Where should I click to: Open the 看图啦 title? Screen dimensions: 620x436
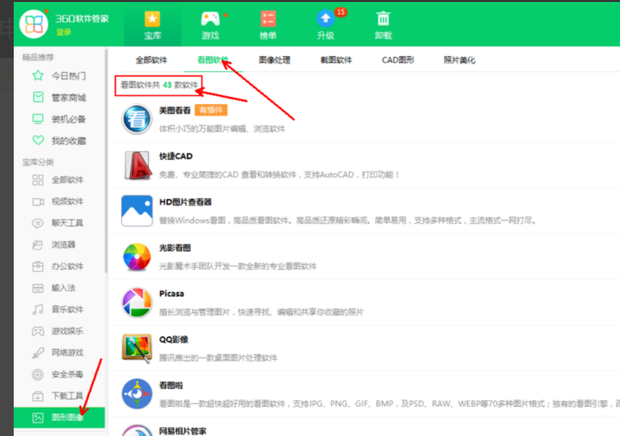coord(171,385)
